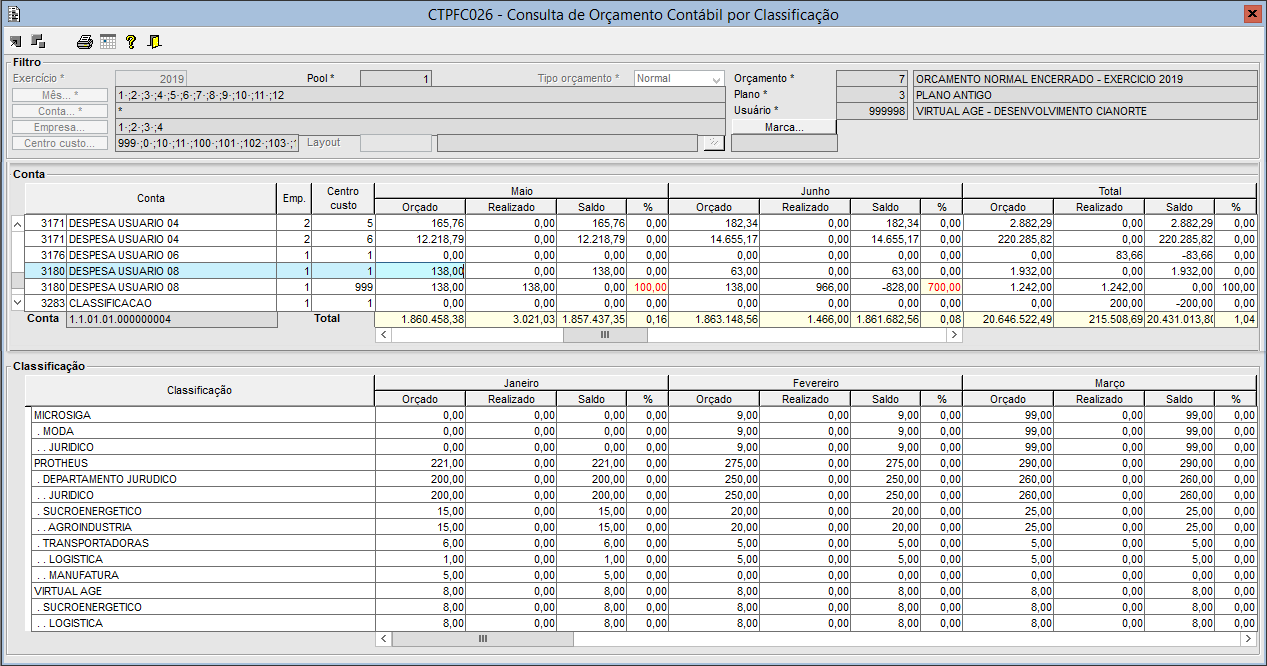1267x666 pixels.
Task: Open the Tipo orçamento dropdown
Action: tap(679, 79)
